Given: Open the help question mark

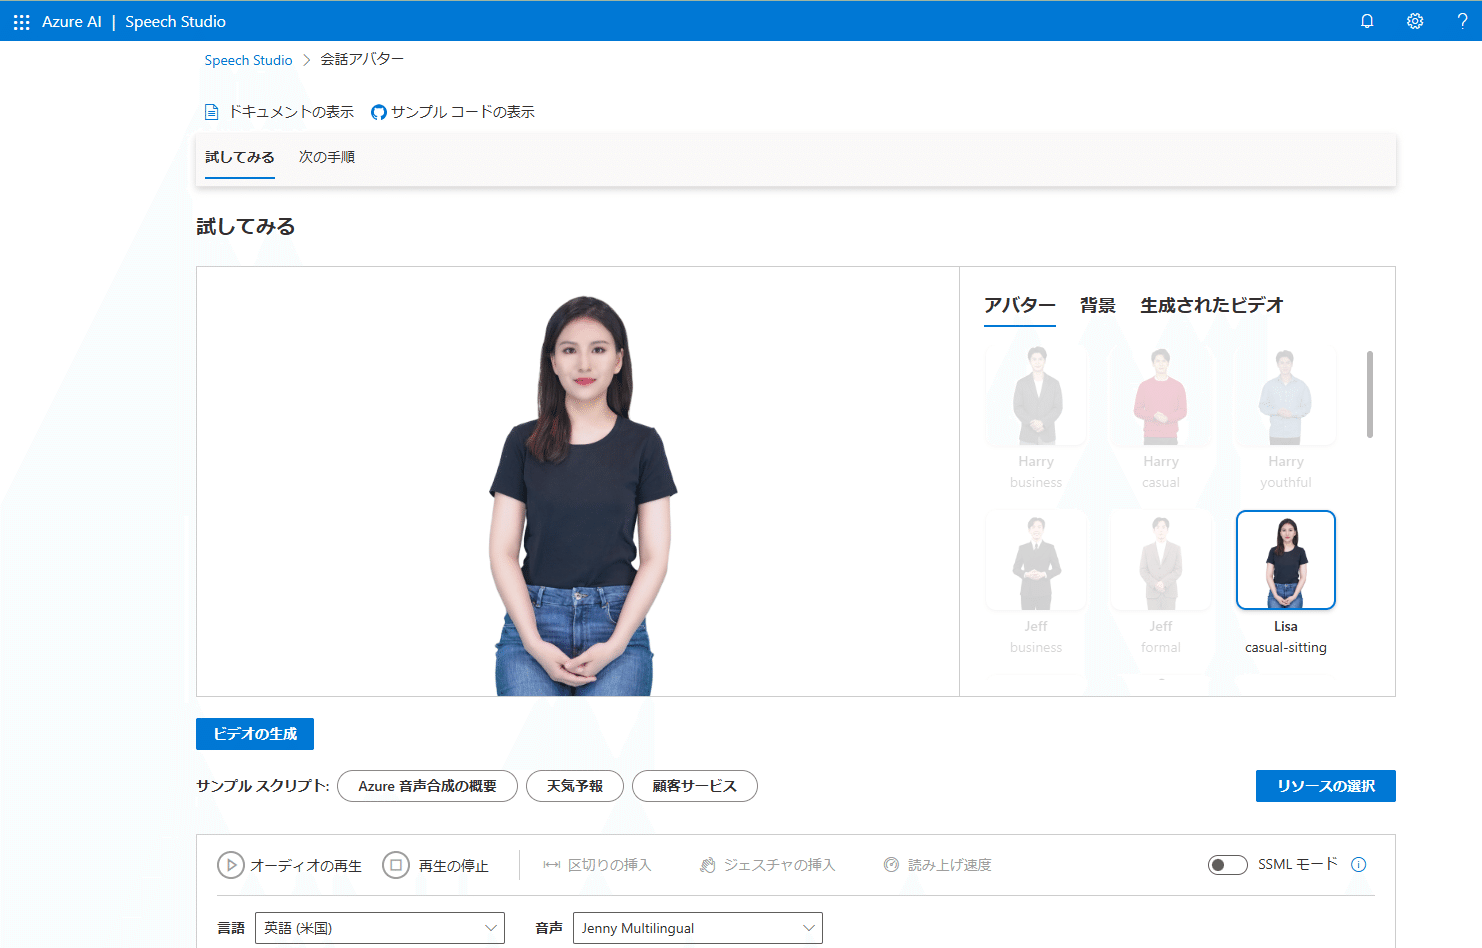Looking at the screenshot, I should (x=1462, y=21).
